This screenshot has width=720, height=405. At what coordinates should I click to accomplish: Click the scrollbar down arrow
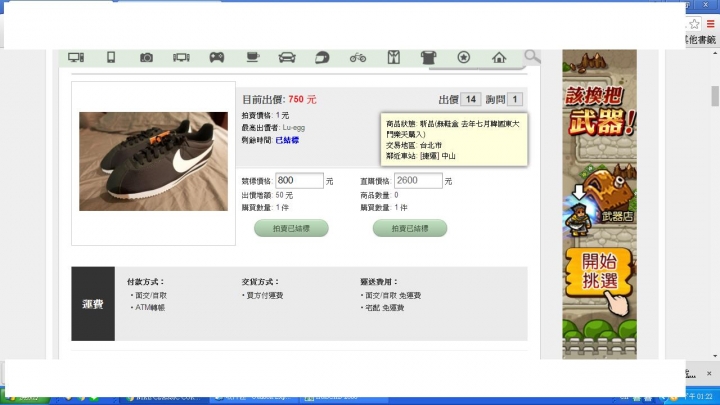[715, 356]
